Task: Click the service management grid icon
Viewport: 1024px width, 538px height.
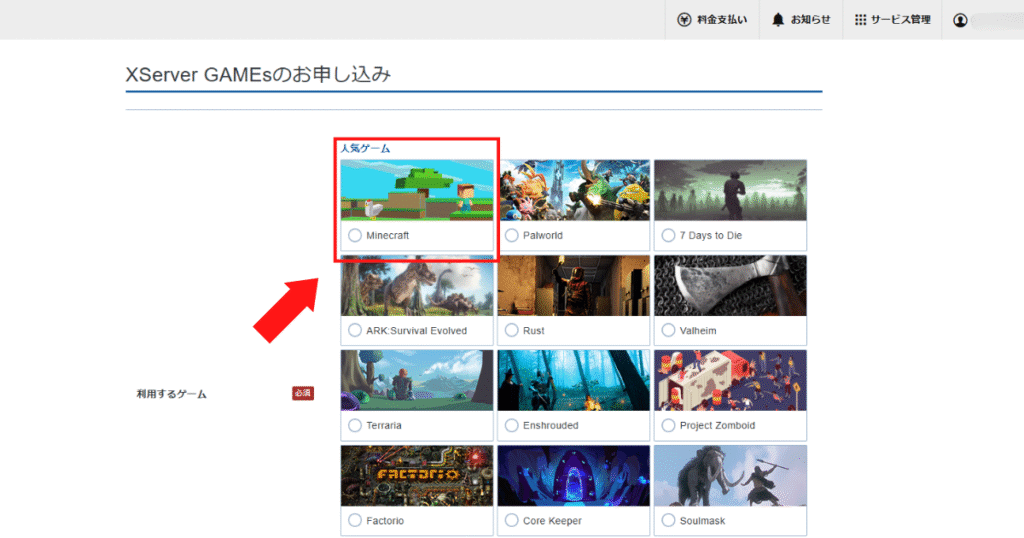Action: point(860,20)
